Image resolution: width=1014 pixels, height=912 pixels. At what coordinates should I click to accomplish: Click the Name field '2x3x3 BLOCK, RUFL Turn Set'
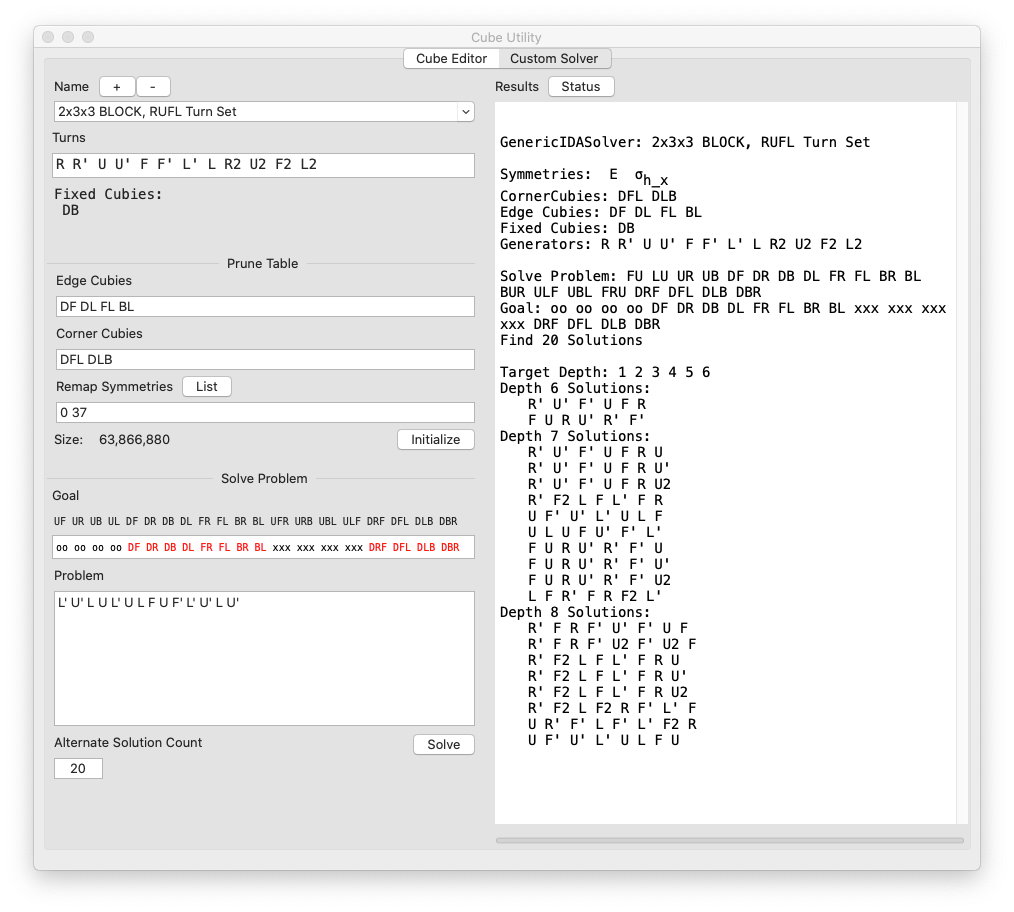coord(256,112)
